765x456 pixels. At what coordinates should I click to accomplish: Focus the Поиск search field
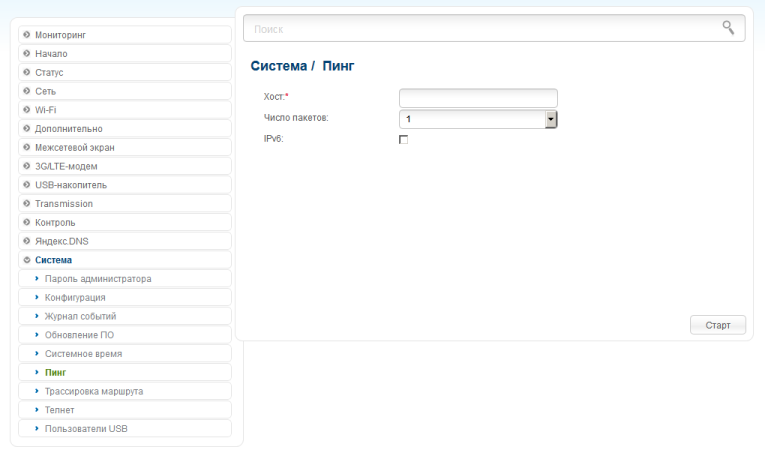point(494,28)
